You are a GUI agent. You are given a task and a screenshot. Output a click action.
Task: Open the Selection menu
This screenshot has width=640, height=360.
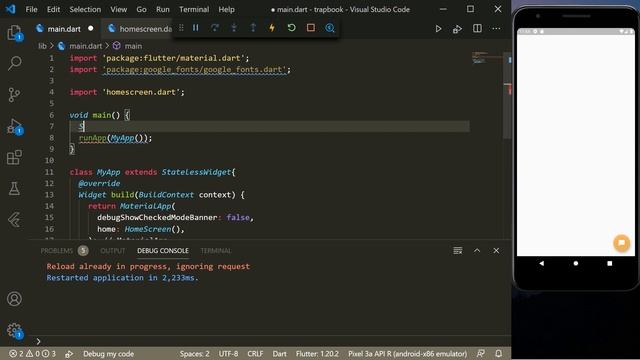[85, 9]
